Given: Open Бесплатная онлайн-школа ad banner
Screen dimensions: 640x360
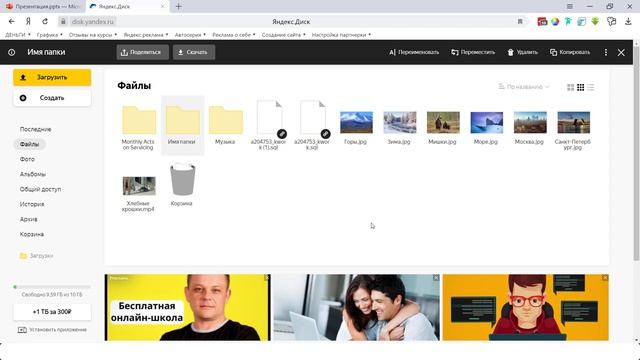Looking at the screenshot, I should tap(187, 307).
